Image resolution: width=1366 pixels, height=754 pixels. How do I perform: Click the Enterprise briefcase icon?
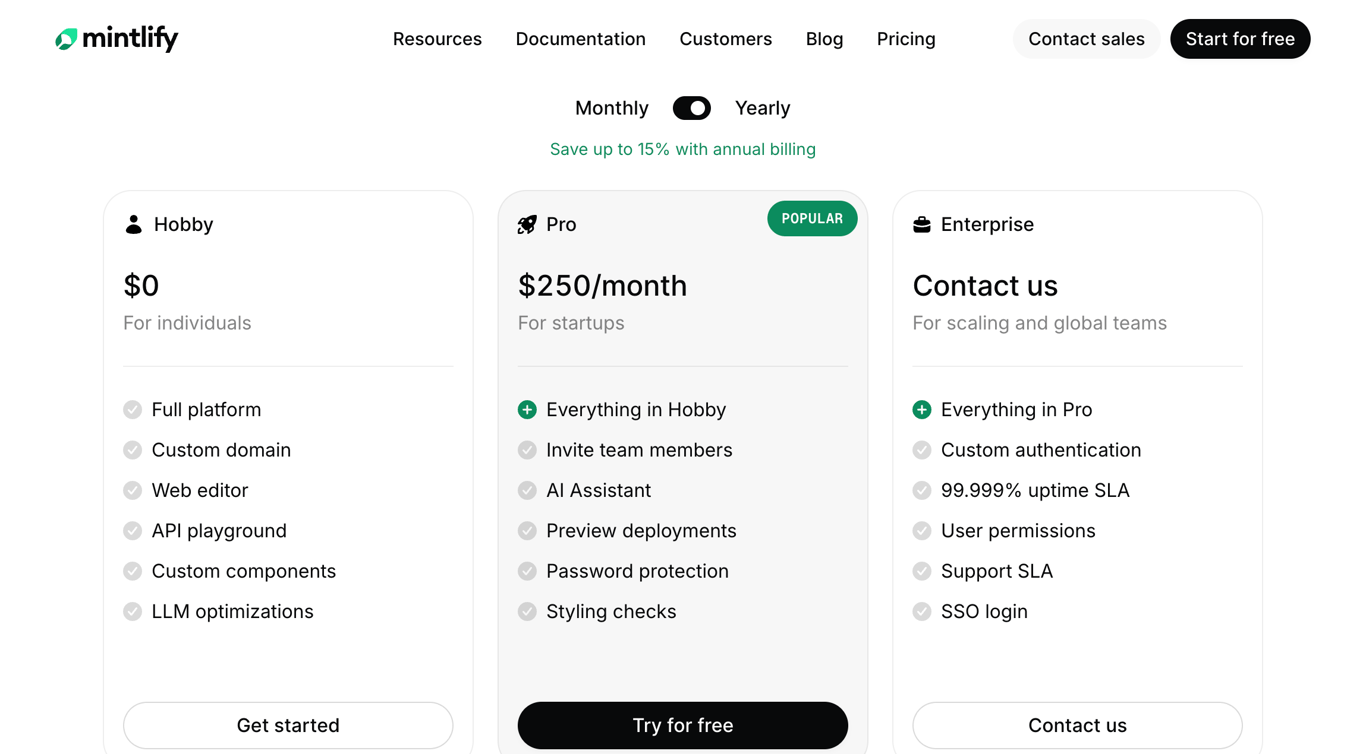[922, 224]
